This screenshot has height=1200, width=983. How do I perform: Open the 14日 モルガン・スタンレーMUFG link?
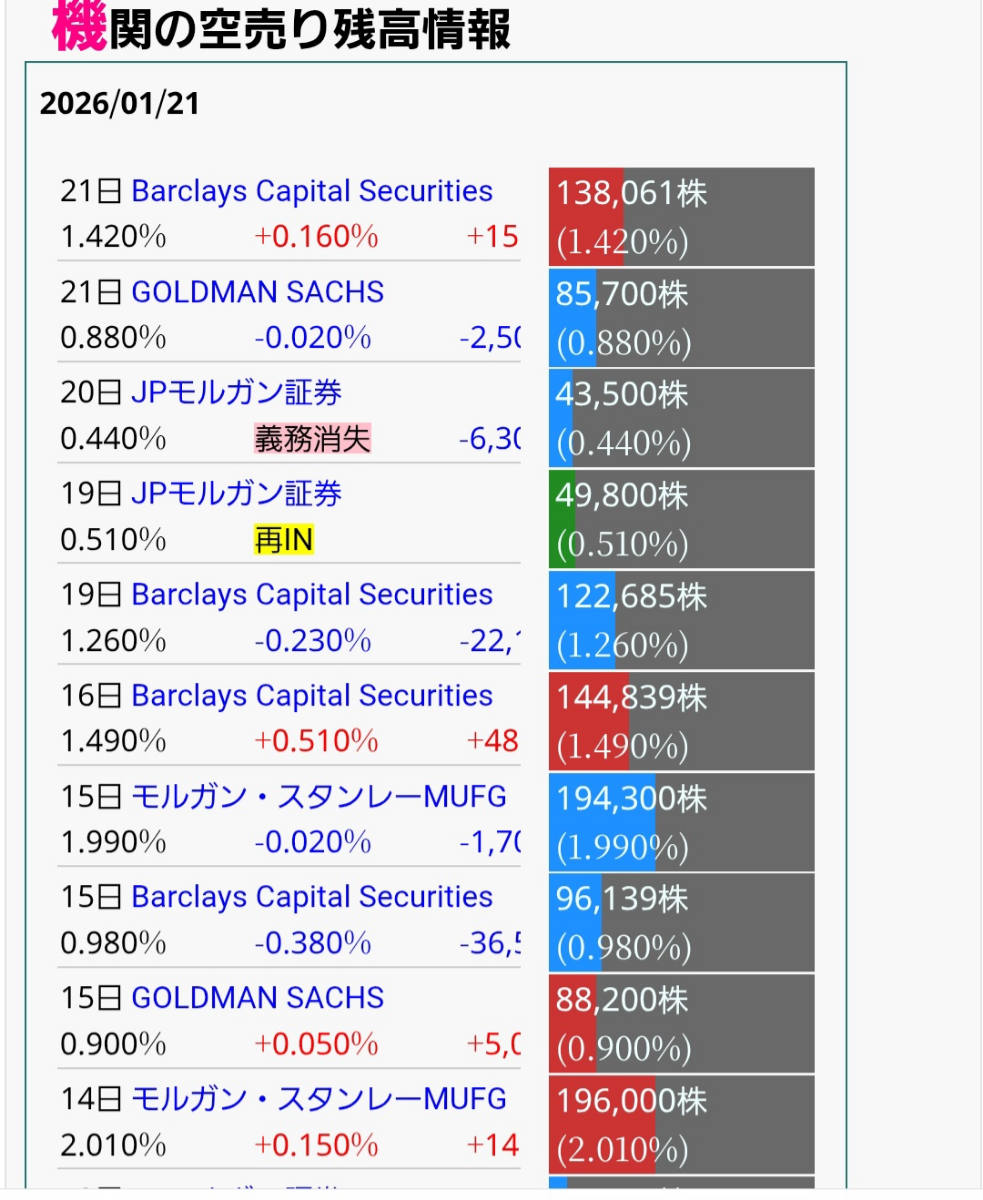[x=318, y=1099]
